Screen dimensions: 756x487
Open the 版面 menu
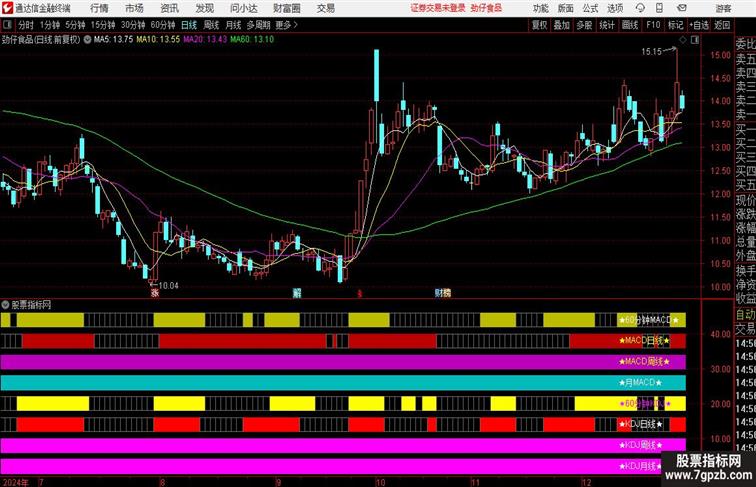tap(566, 8)
